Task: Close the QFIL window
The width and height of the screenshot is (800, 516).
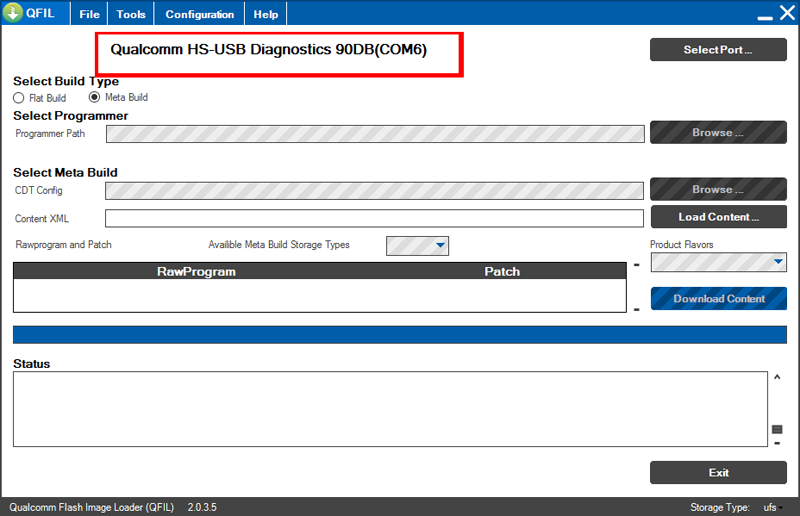Action: pos(788,13)
